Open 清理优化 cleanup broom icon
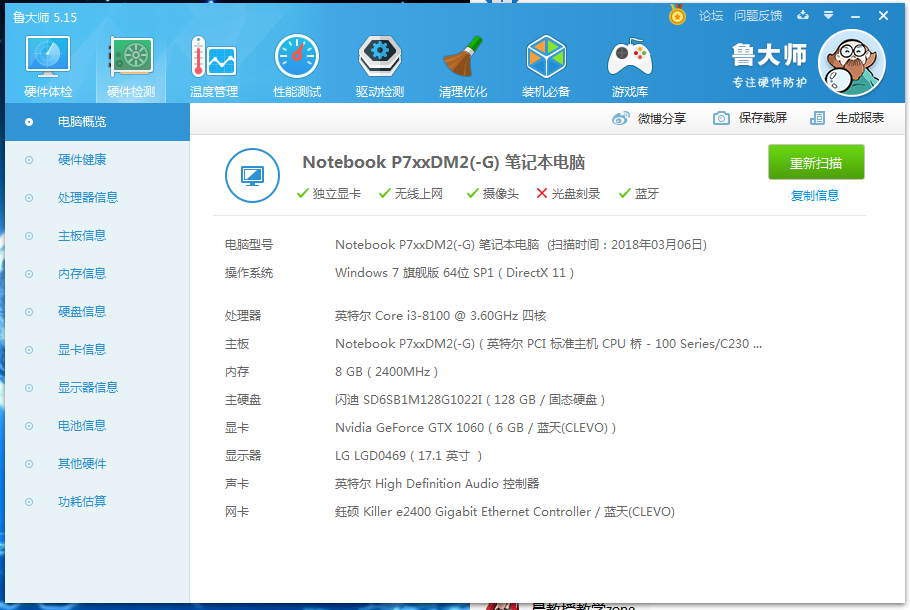The height and width of the screenshot is (610, 910). click(x=463, y=67)
